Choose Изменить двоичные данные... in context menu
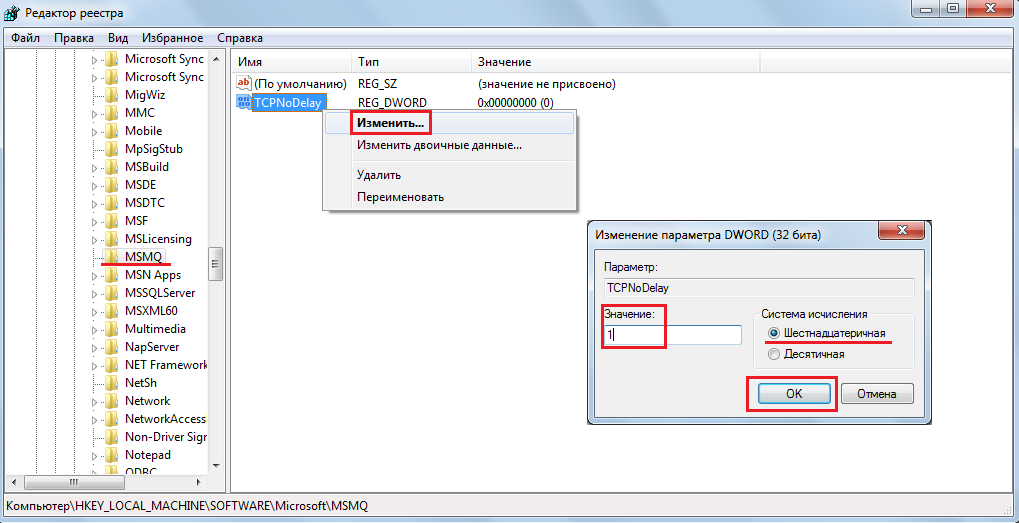Image resolution: width=1019 pixels, height=523 pixels. click(x=449, y=145)
